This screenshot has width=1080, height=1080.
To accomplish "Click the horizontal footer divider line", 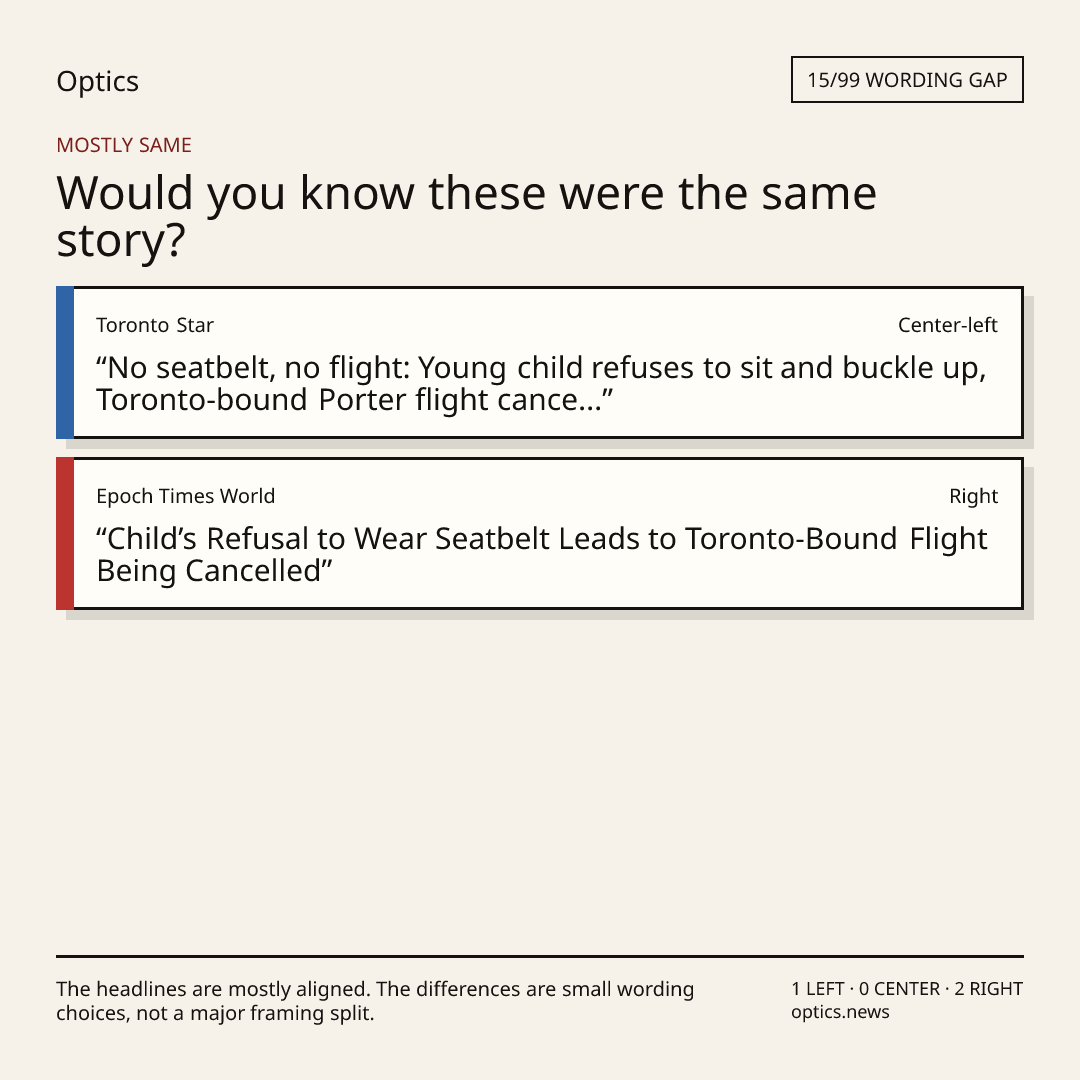I will pos(539,956).
